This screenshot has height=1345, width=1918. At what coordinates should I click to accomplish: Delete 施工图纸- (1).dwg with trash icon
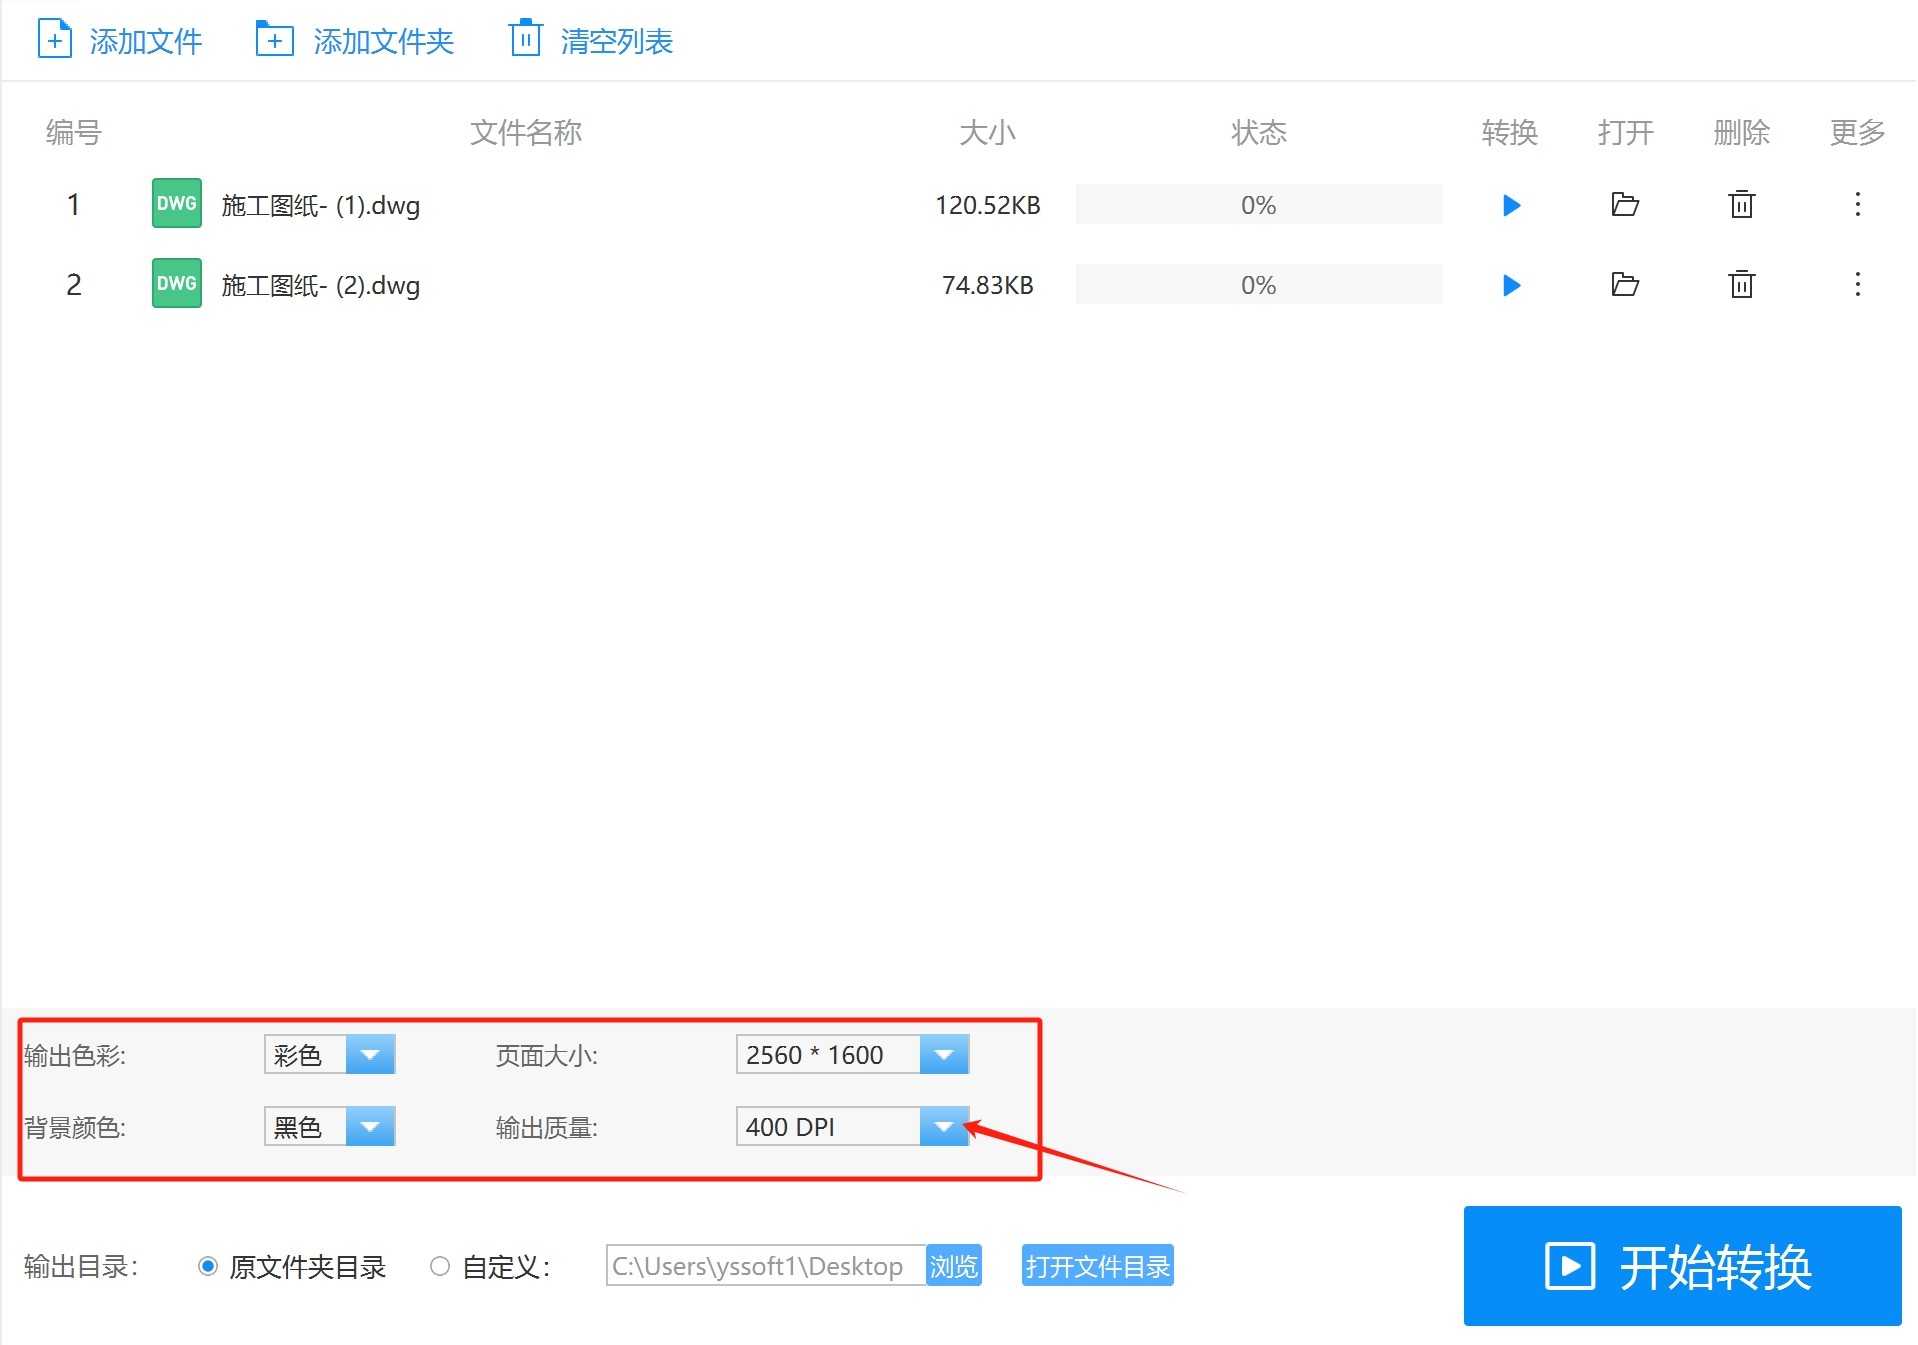[x=1741, y=205]
